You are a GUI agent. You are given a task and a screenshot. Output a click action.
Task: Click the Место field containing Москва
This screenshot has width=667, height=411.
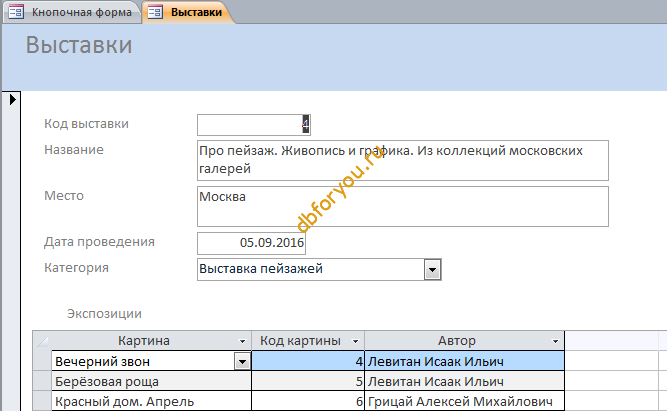click(402, 206)
